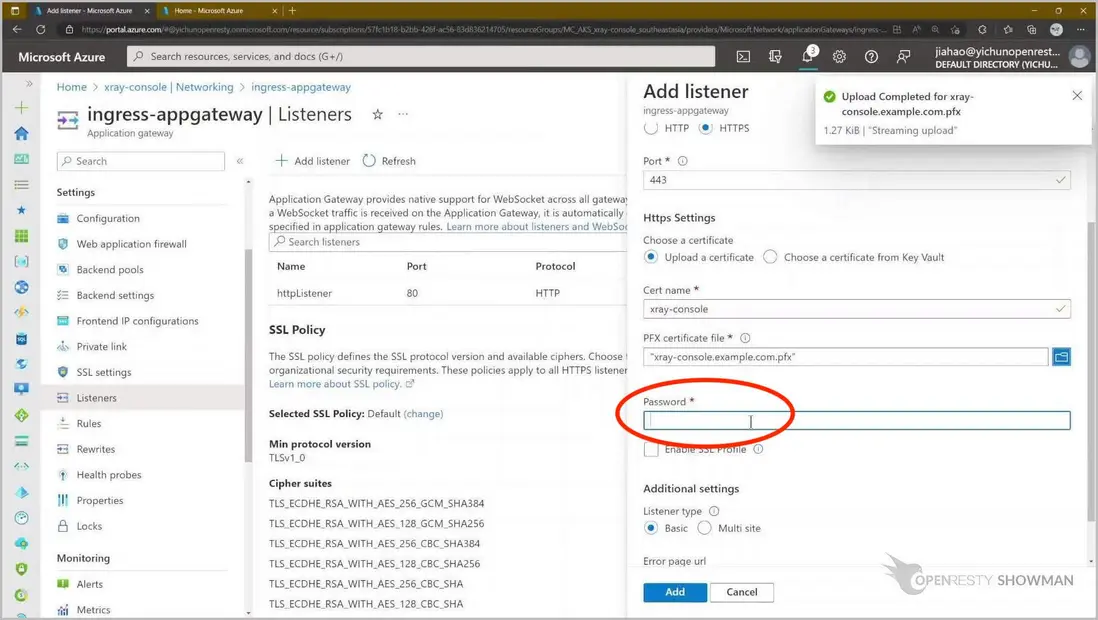Browse for PFX certificate file

point(1061,357)
